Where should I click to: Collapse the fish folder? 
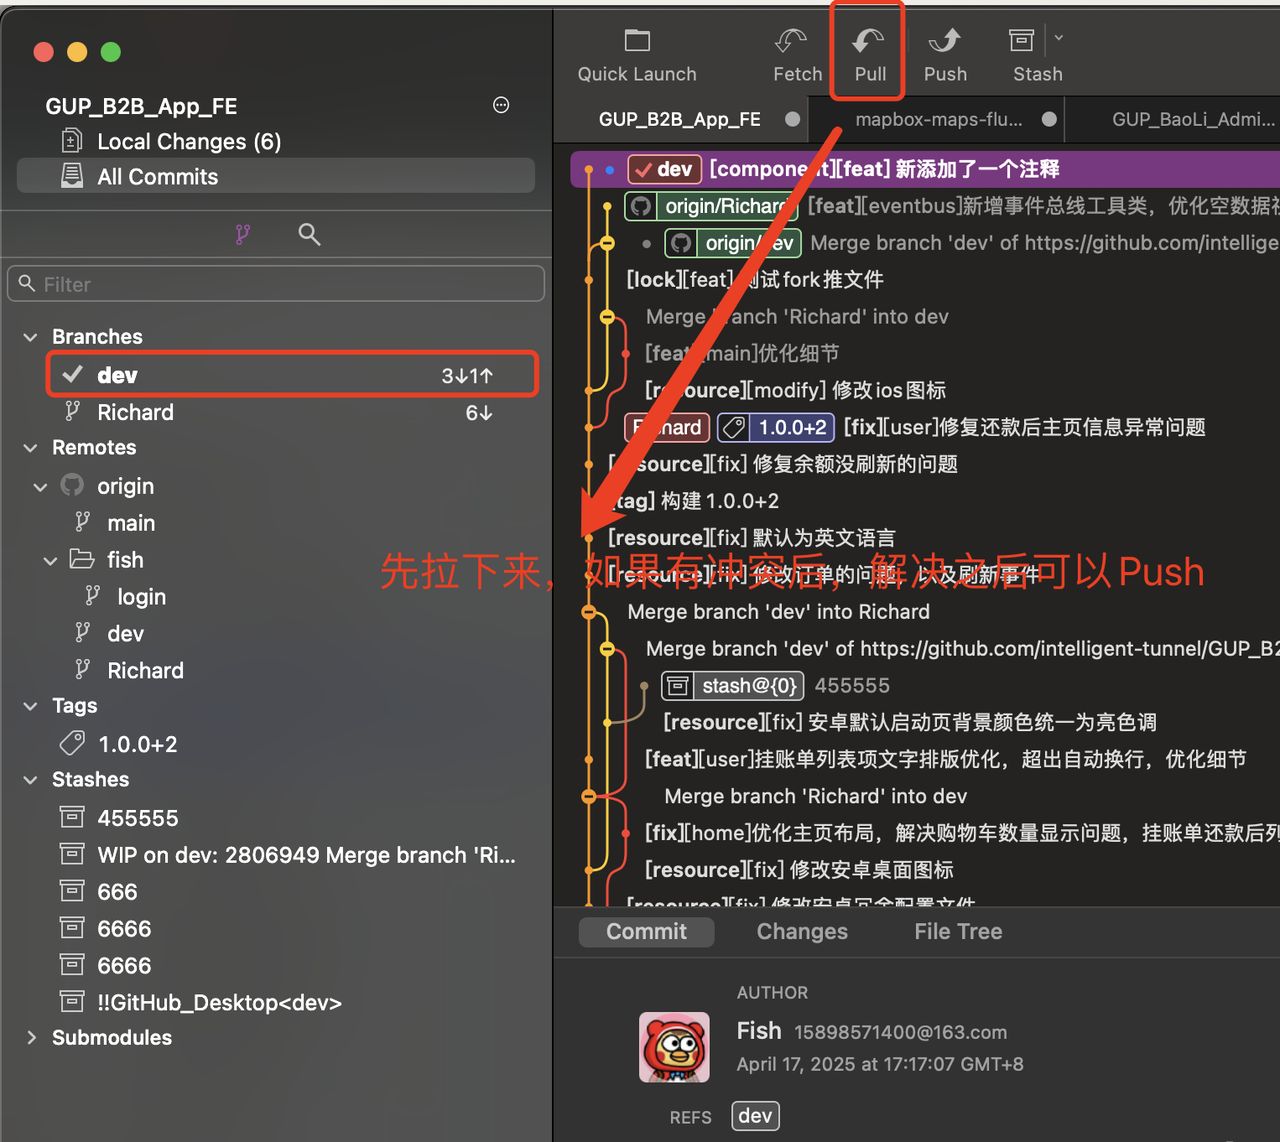[x=51, y=561]
